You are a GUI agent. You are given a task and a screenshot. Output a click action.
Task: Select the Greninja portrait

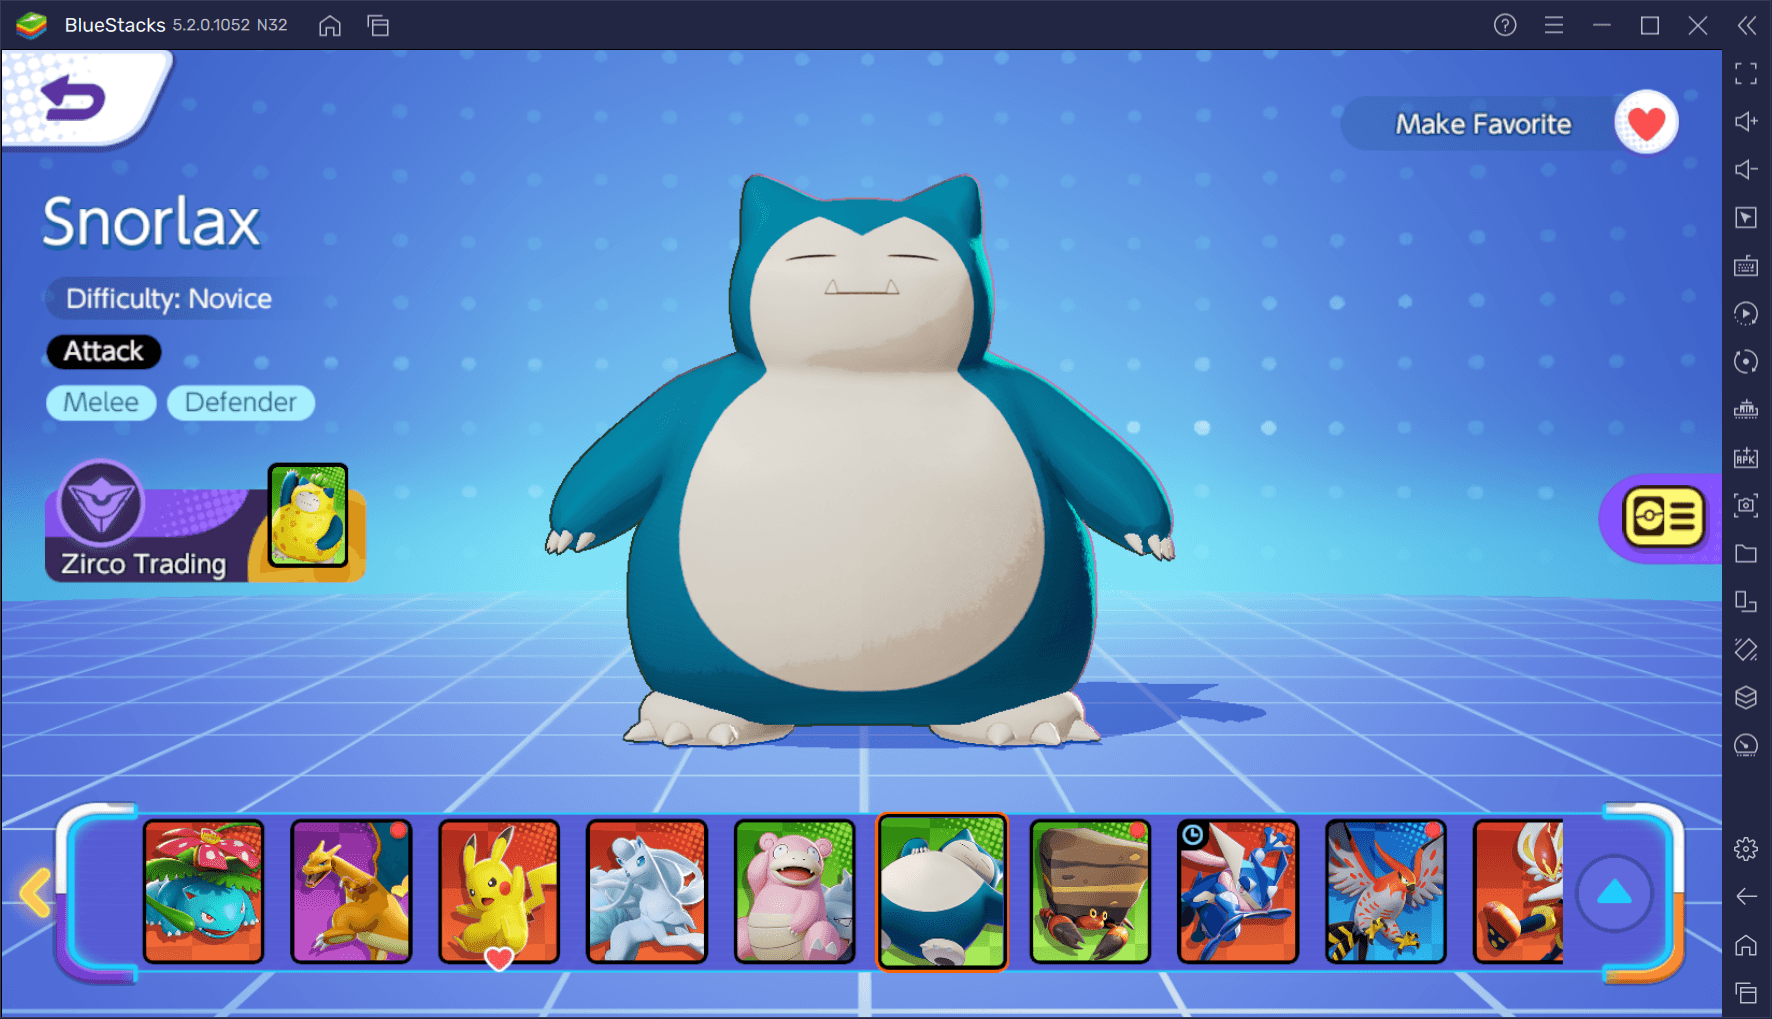(1238, 891)
